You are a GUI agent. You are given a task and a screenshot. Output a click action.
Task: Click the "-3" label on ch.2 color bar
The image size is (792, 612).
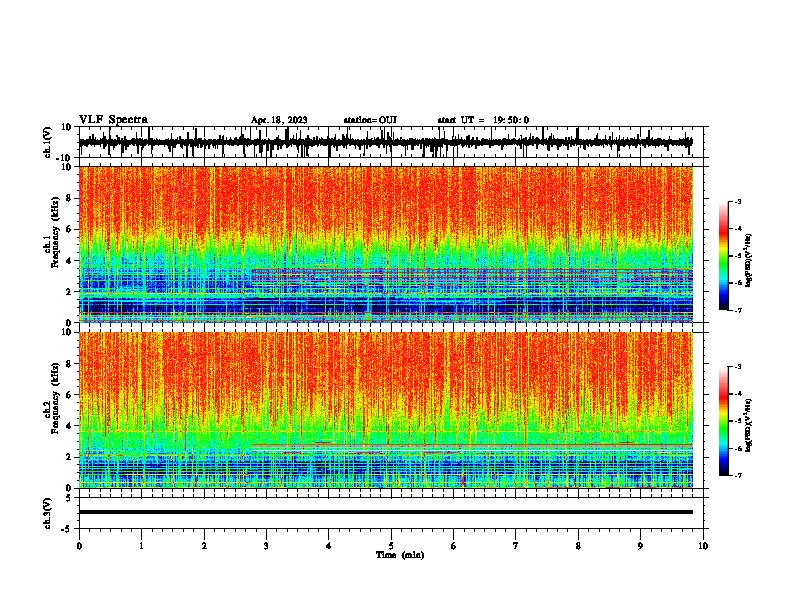738,367
